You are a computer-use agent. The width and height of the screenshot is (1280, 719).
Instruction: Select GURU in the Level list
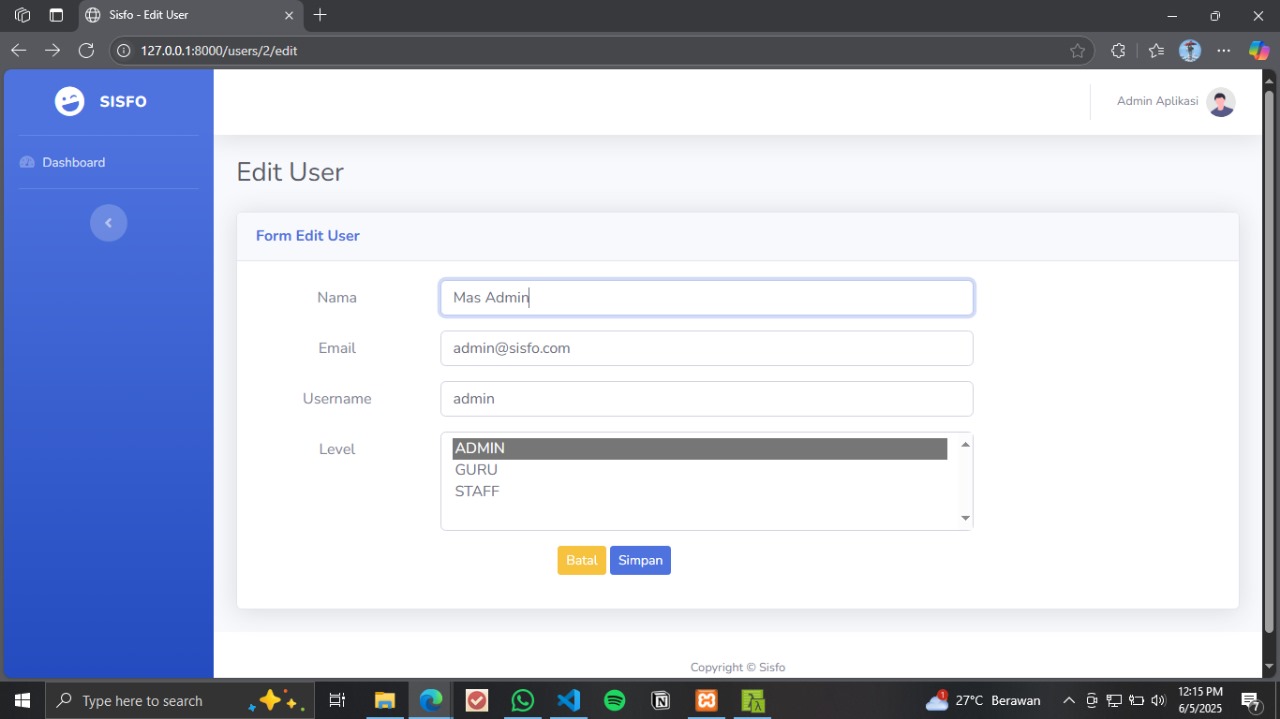pos(476,470)
